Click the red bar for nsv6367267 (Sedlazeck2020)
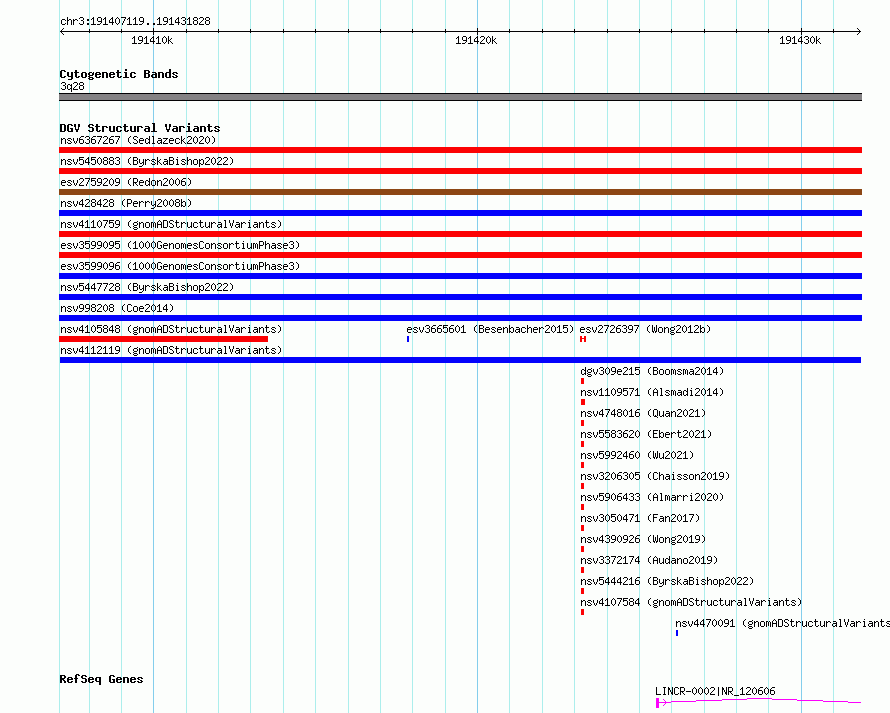890x713 pixels. pyautogui.click(x=460, y=150)
